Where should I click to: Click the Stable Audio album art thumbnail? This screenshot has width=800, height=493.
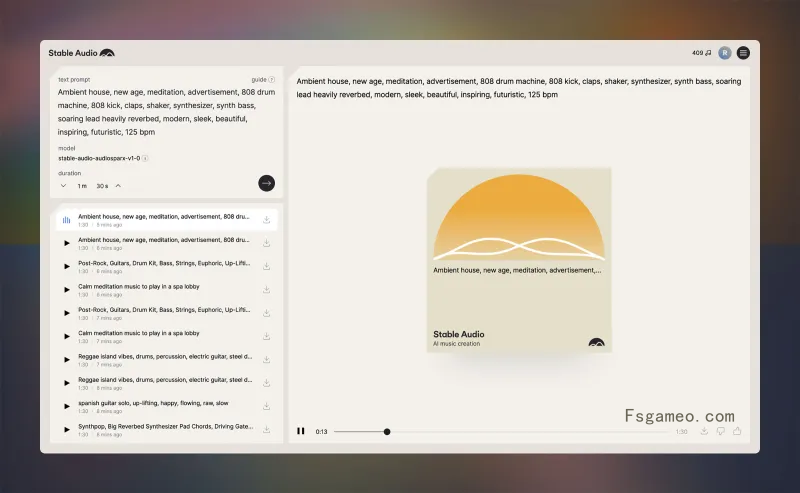coord(519,260)
